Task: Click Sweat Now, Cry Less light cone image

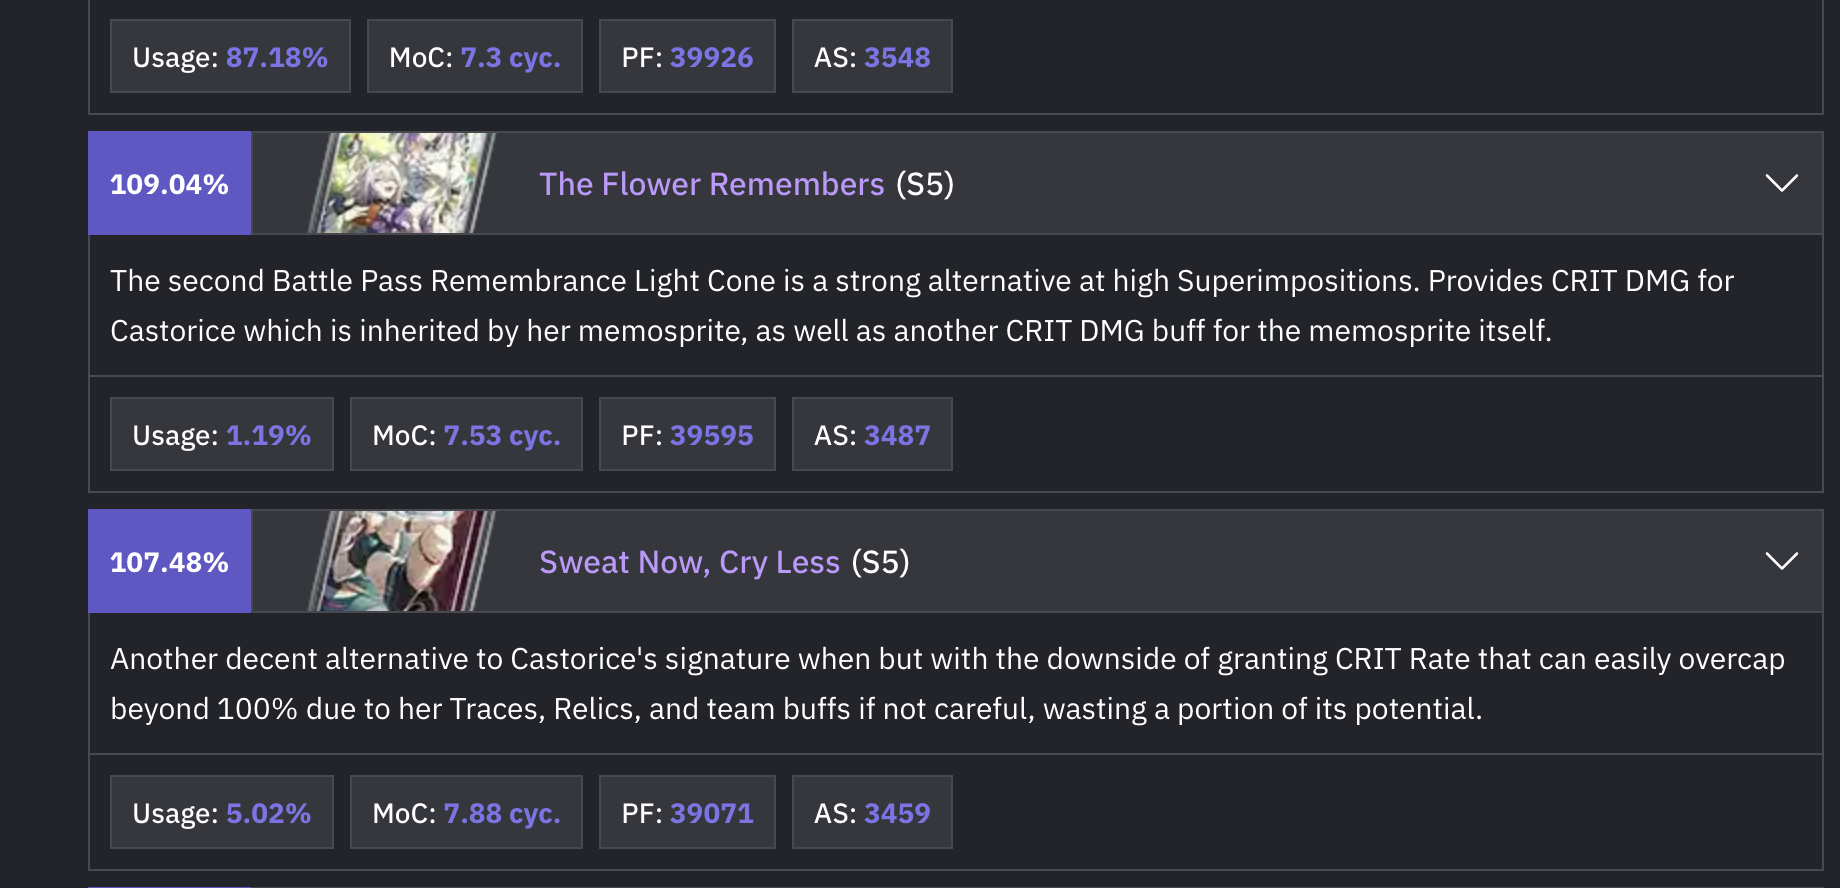Action: tap(402, 562)
